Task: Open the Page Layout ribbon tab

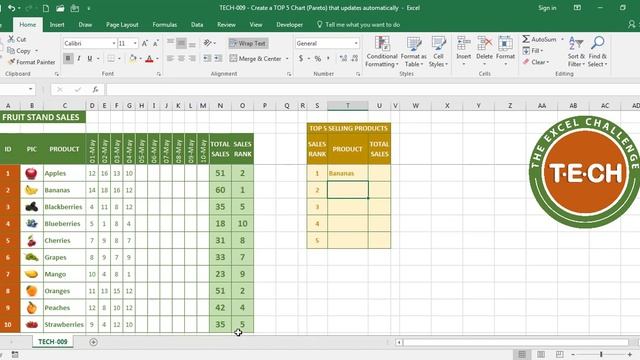Action: click(x=122, y=25)
